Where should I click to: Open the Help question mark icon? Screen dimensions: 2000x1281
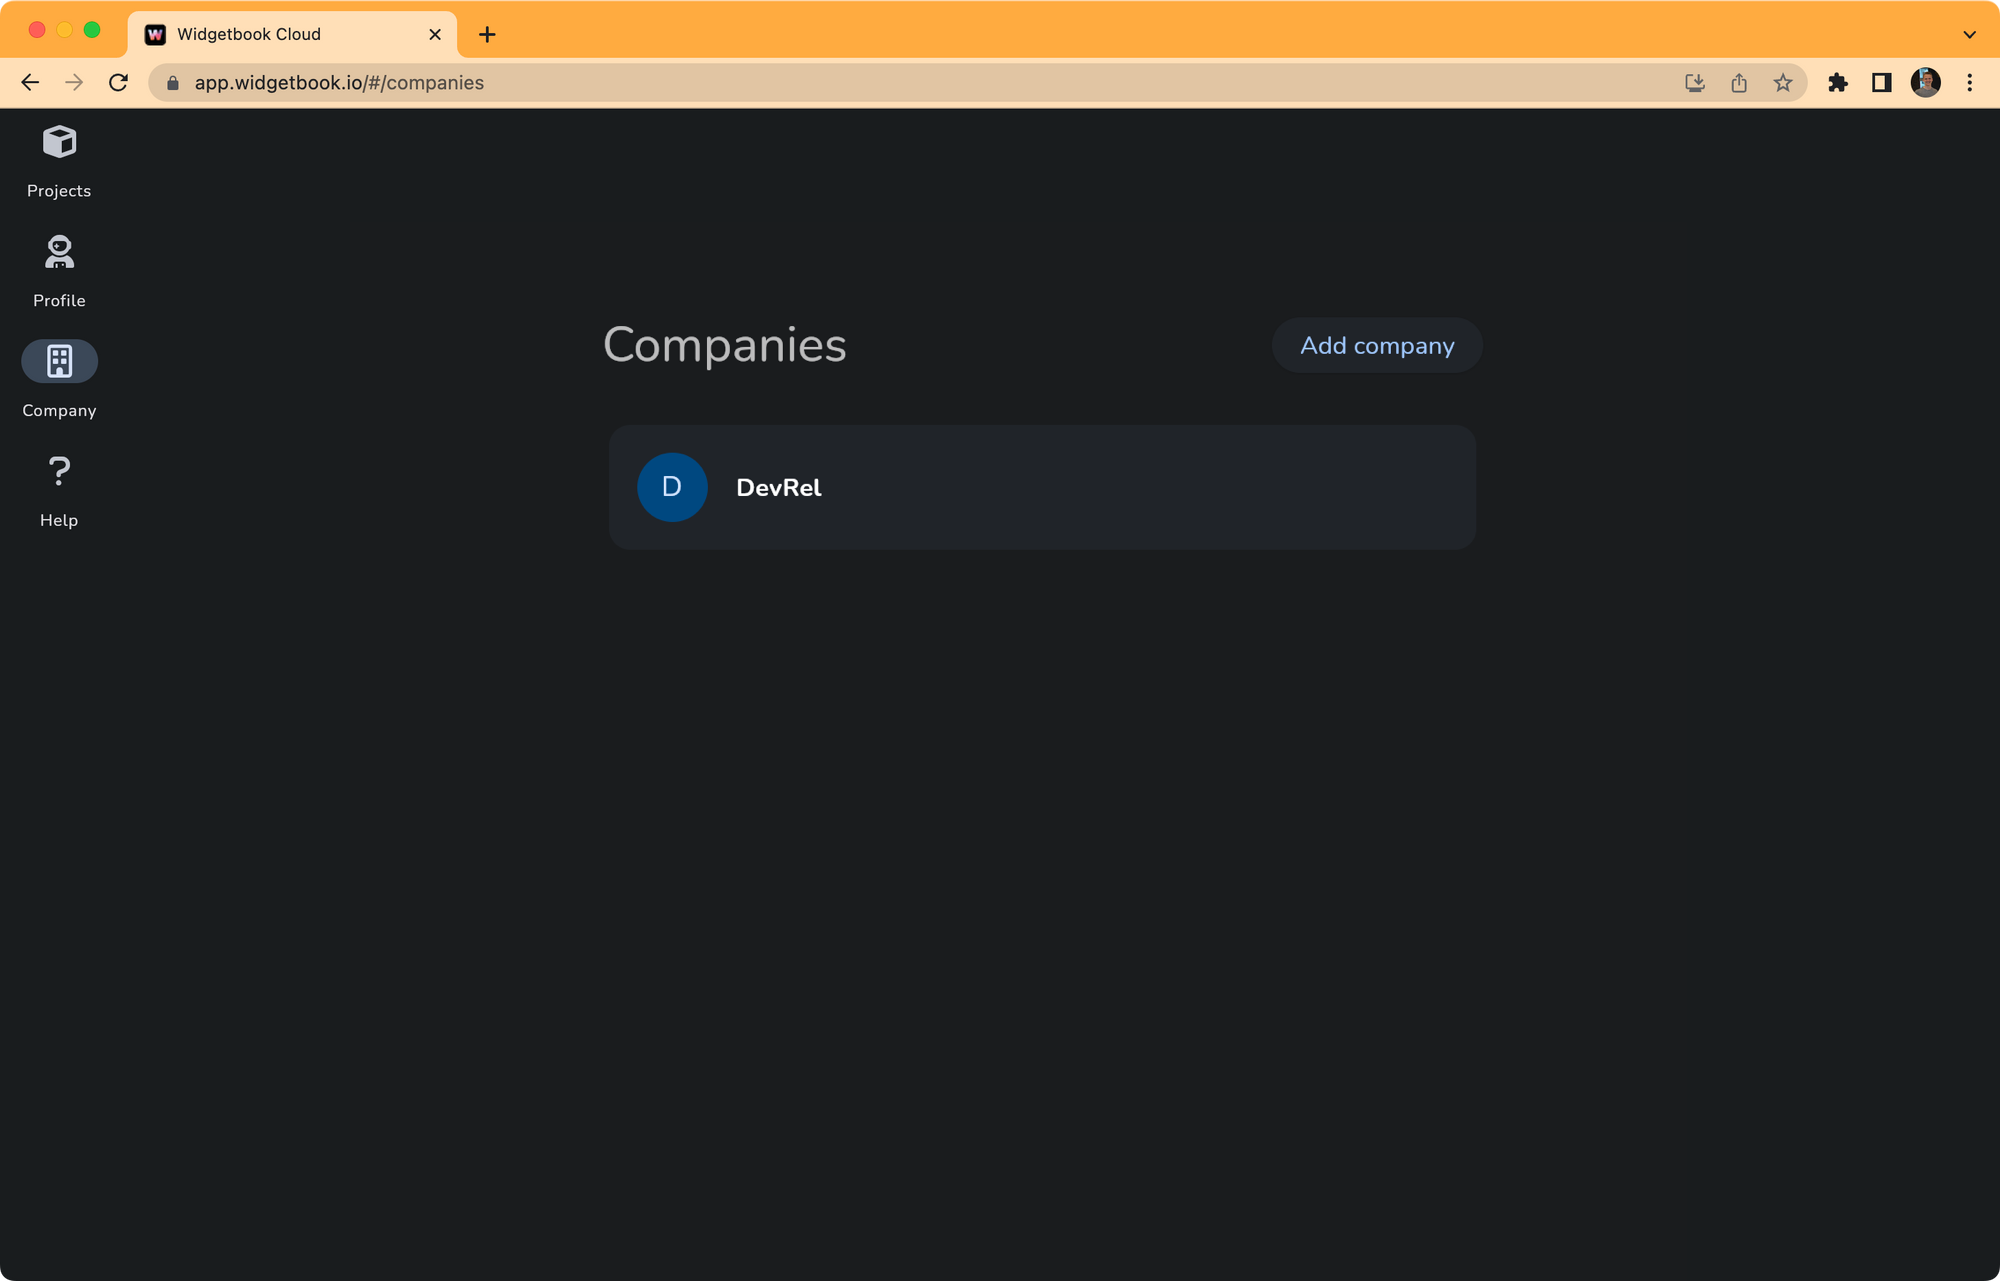coord(59,471)
